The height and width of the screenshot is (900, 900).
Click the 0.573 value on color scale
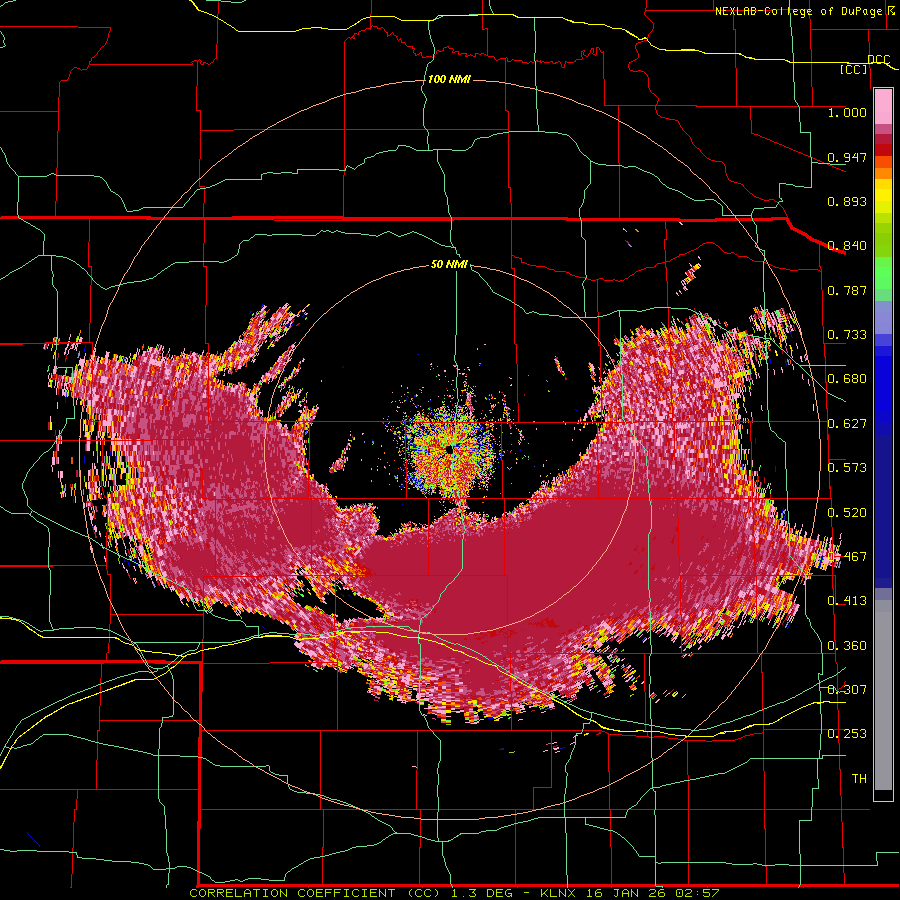847,467
